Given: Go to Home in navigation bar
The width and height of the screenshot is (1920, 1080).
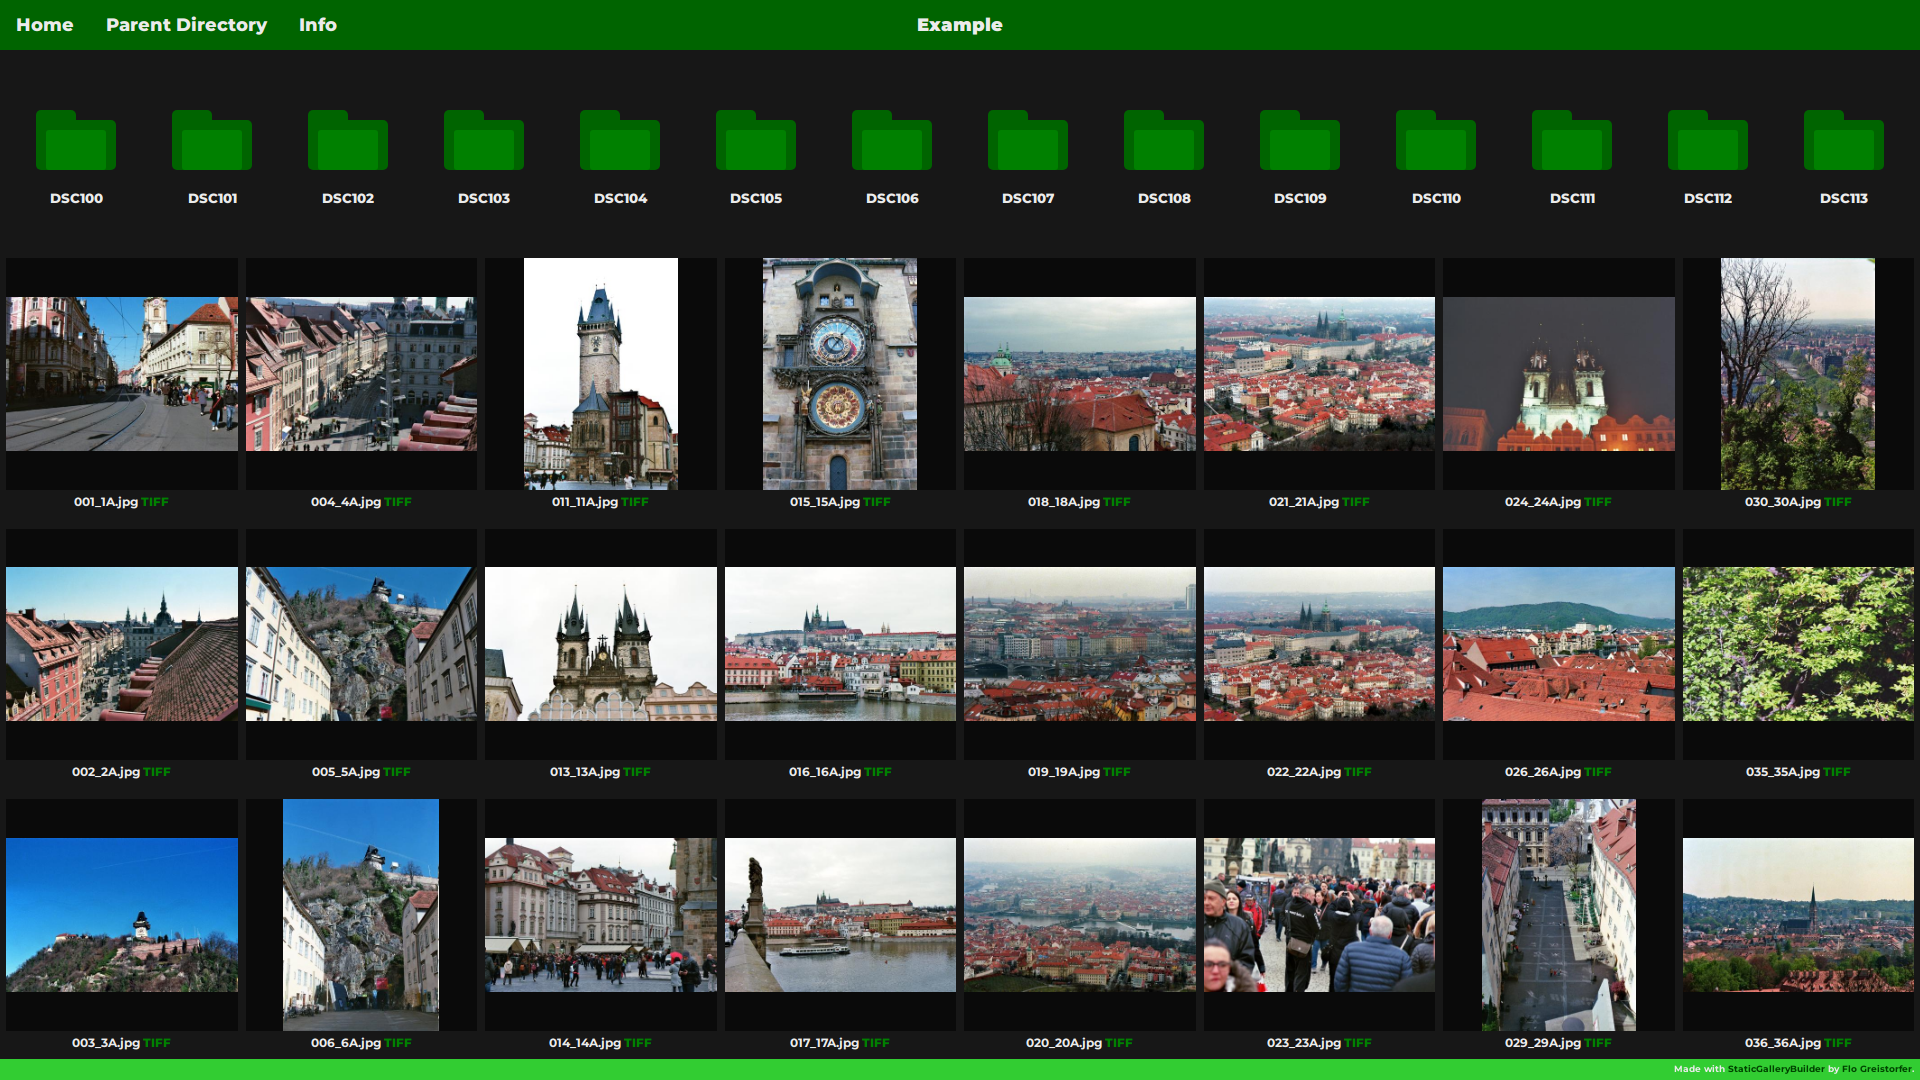Looking at the screenshot, I should 45,25.
